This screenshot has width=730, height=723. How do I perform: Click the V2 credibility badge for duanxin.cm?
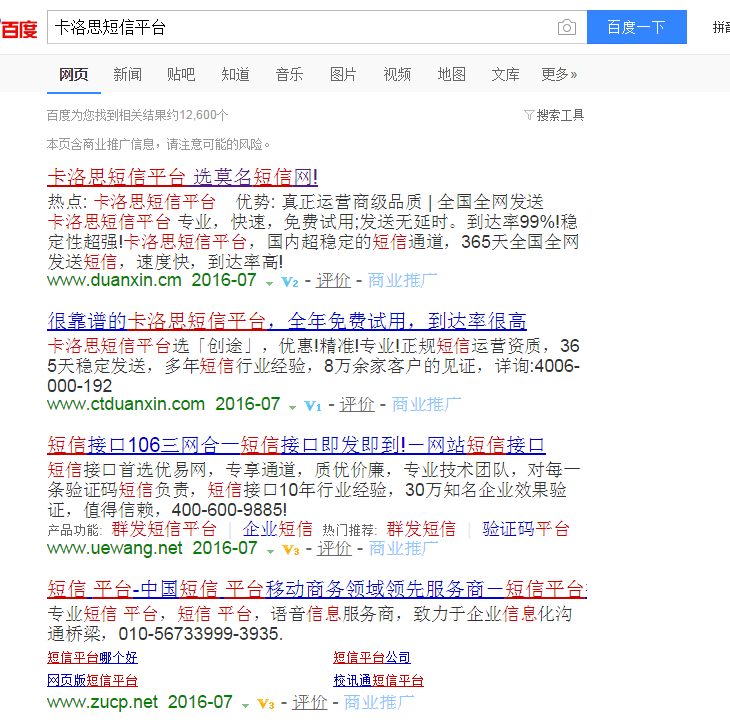(290, 282)
